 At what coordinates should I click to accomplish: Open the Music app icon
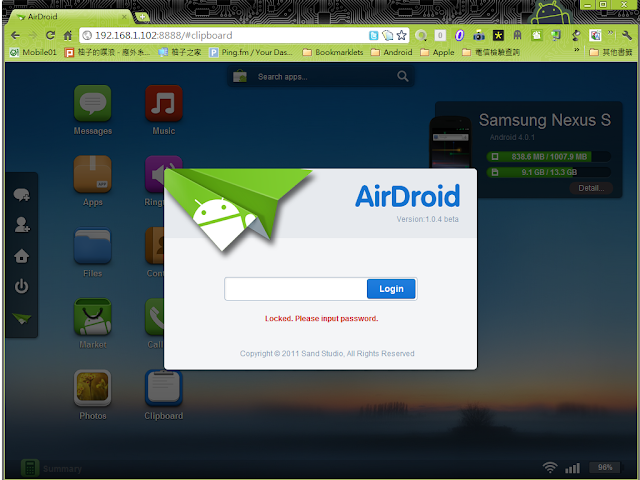click(x=164, y=103)
